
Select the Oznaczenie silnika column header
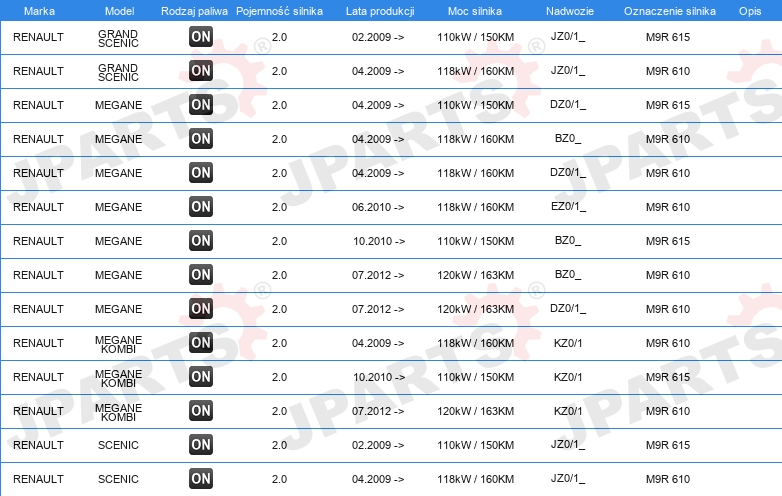point(670,11)
